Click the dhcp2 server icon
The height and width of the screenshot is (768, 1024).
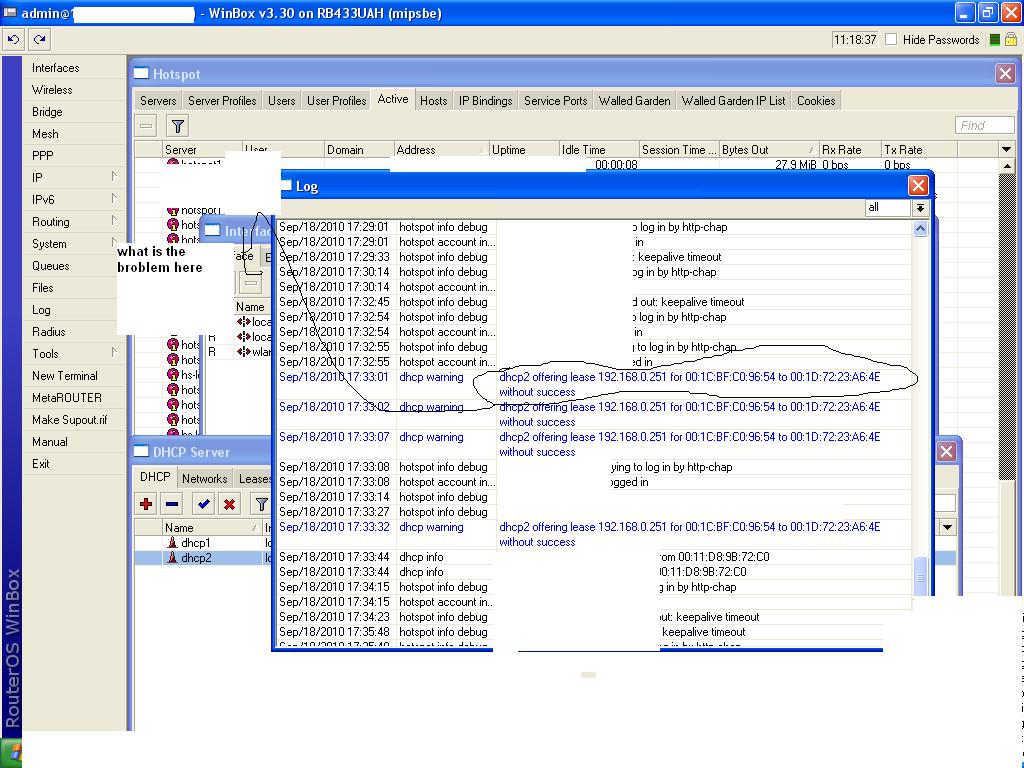(x=172, y=558)
